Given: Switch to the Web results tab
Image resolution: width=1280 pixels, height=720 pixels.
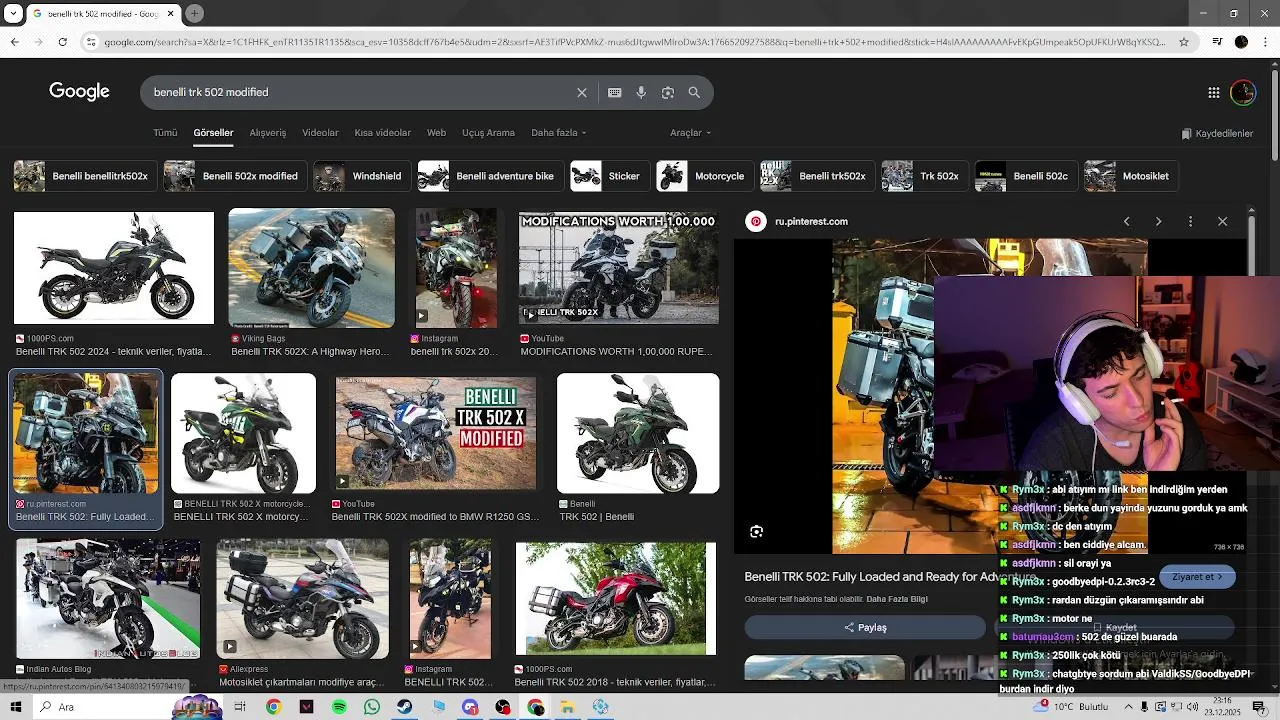Looking at the screenshot, I should tap(436, 132).
